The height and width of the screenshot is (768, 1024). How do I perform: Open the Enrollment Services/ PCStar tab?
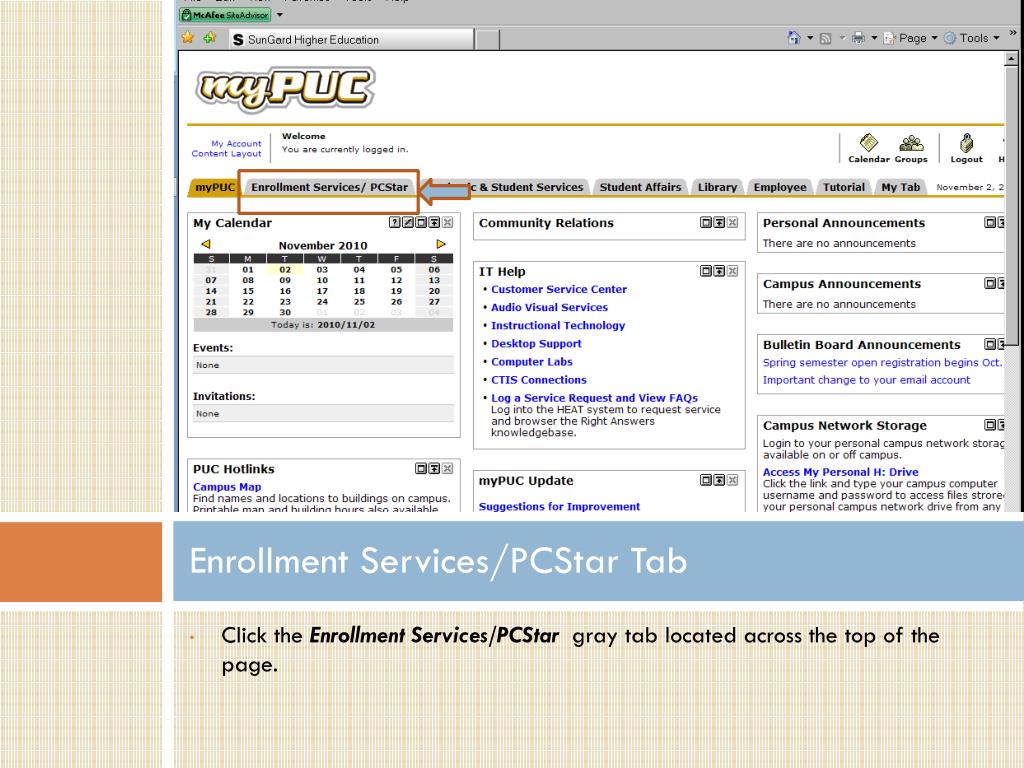pos(329,187)
